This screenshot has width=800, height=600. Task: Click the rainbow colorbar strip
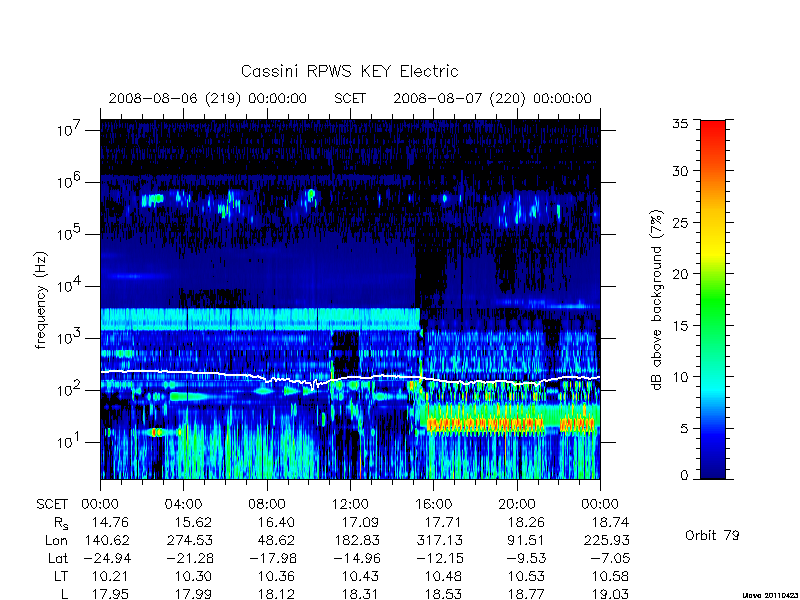coord(713,299)
